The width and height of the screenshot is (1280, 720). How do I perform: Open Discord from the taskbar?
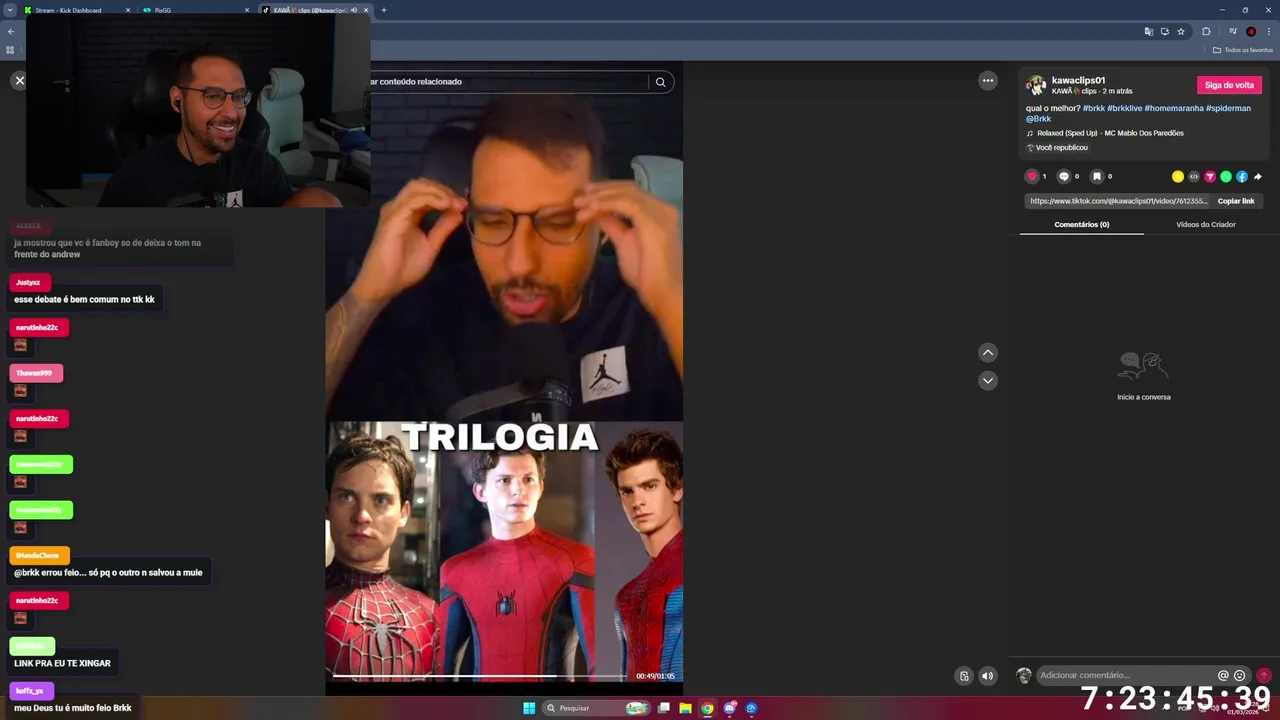(729, 708)
